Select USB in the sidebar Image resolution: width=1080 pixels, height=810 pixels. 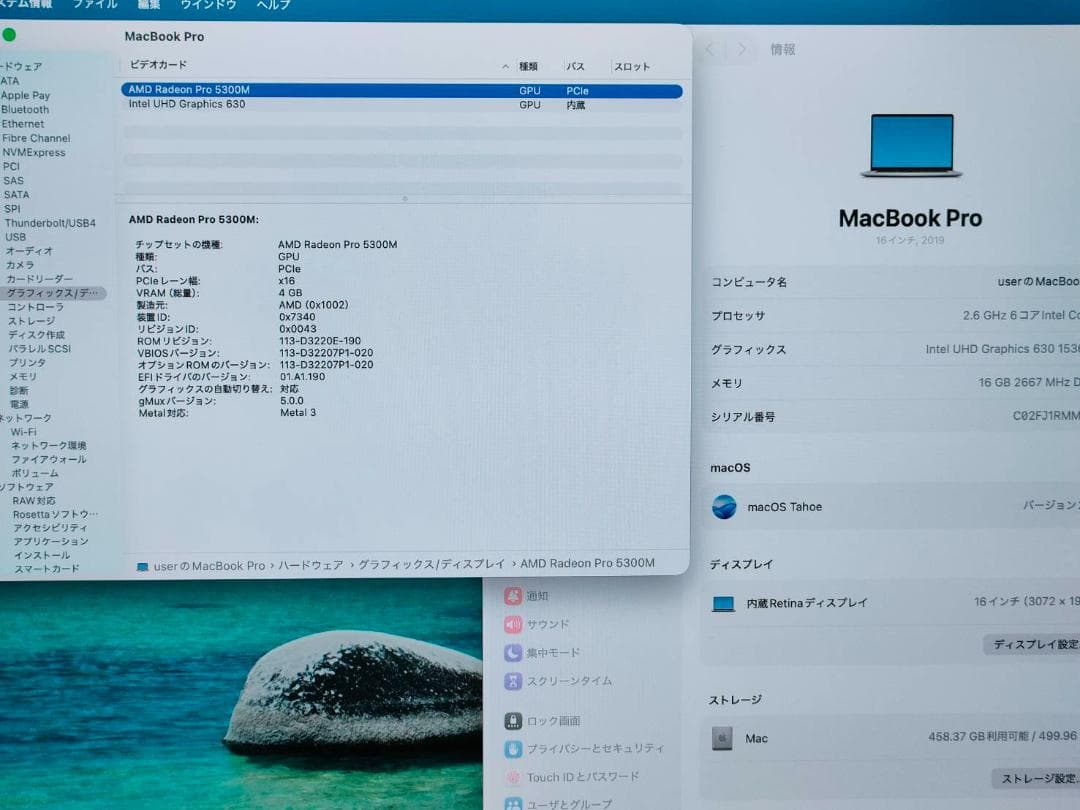click(x=15, y=237)
